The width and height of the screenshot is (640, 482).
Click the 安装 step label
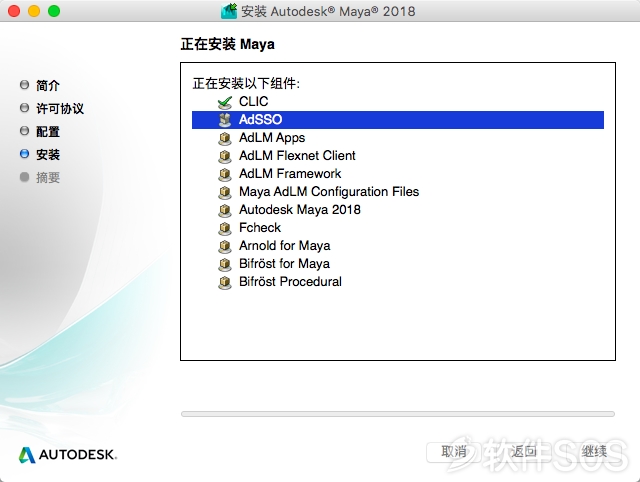coord(48,155)
